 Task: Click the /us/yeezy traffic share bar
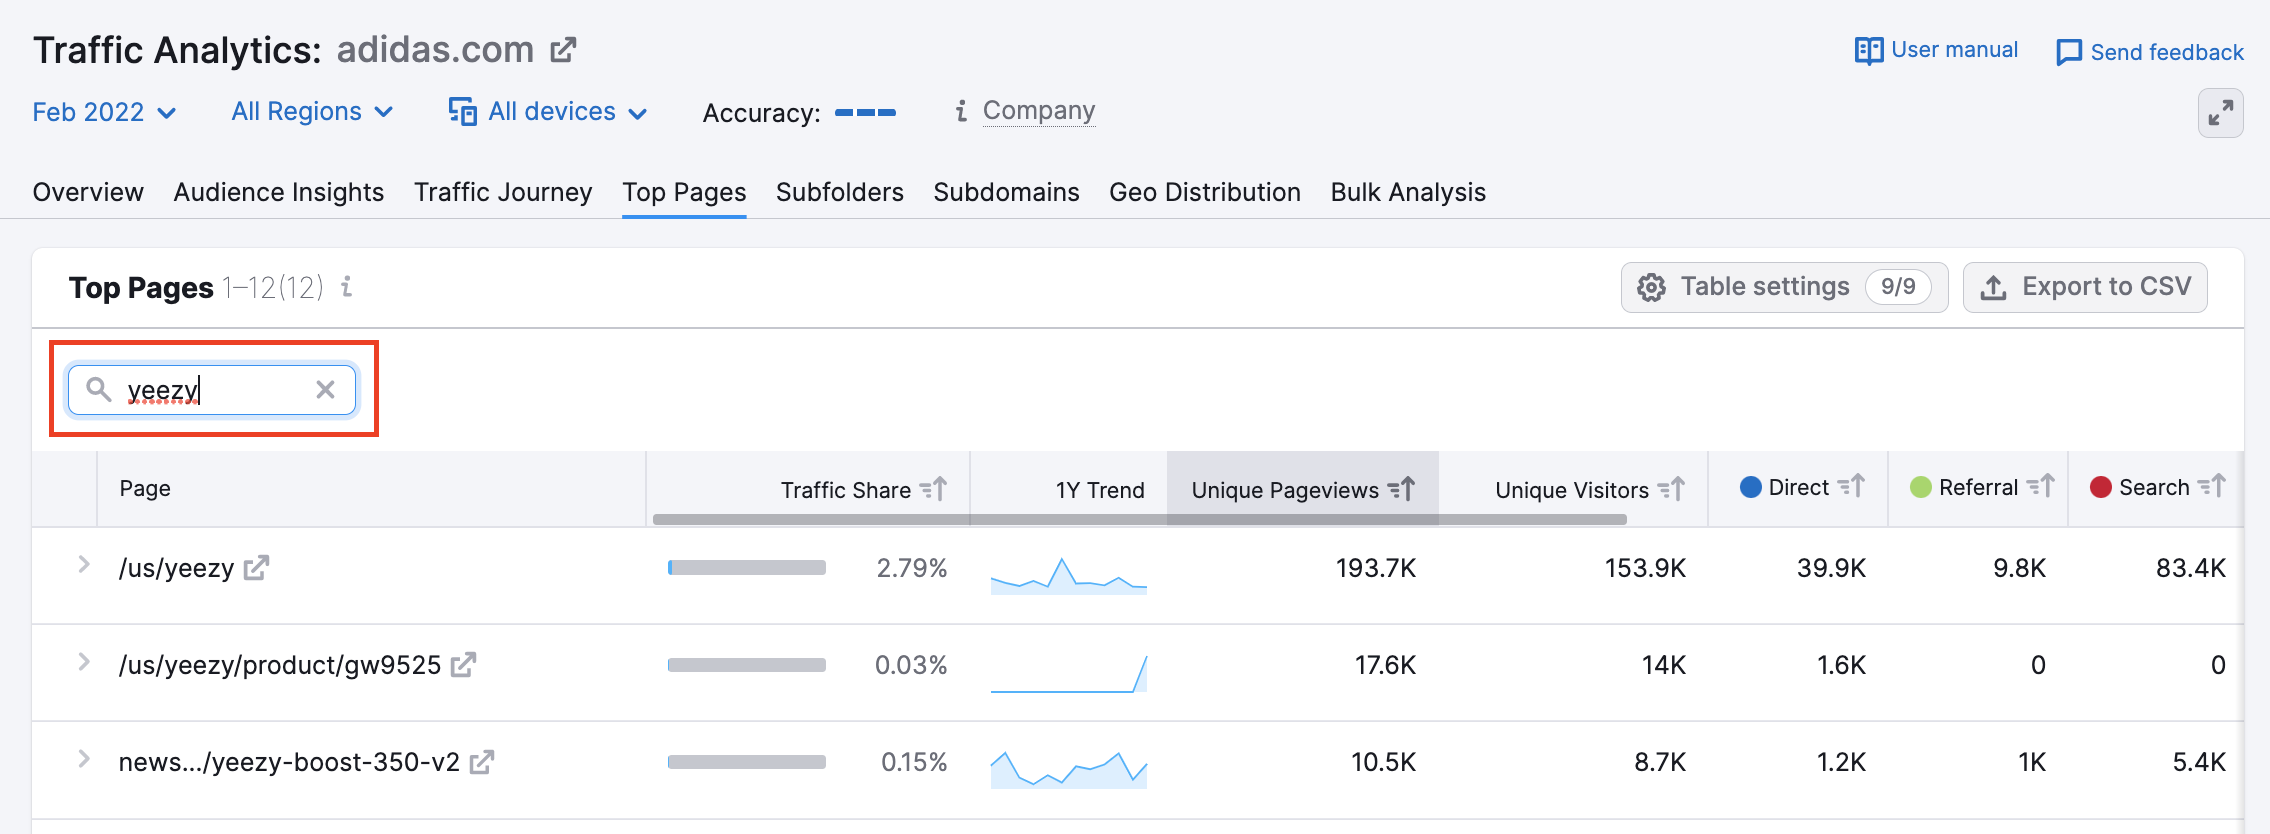(747, 568)
